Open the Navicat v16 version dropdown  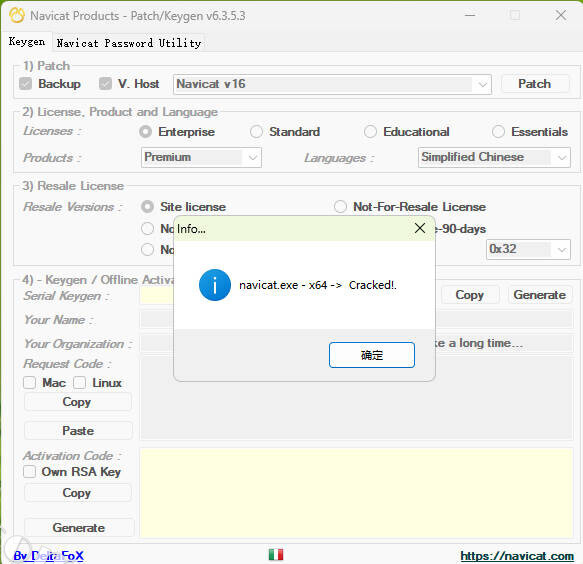point(332,84)
